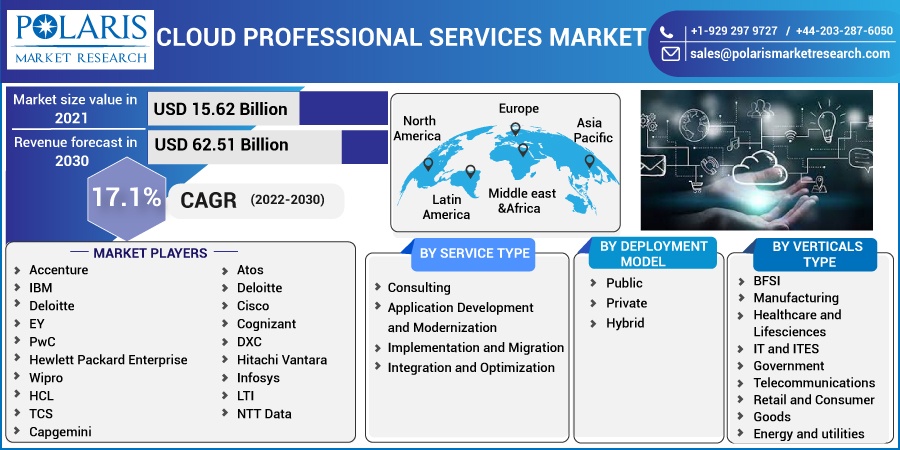Image resolution: width=900 pixels, height=450 pixels.
Task: Select Wipro in market players
Action: point(46,378)
